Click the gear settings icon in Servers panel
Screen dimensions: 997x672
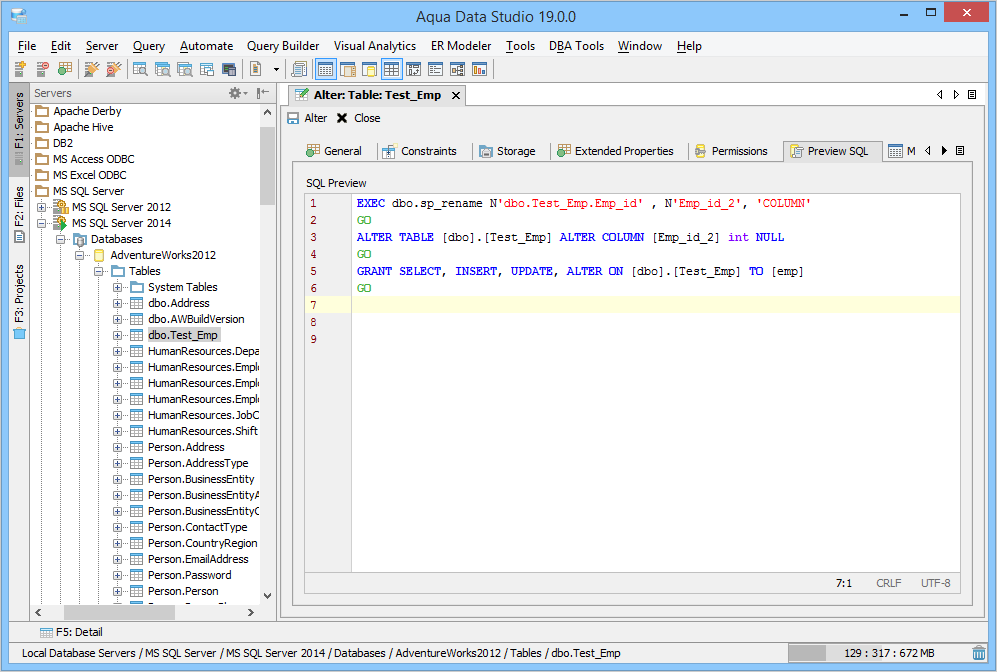tap(236, 93)
